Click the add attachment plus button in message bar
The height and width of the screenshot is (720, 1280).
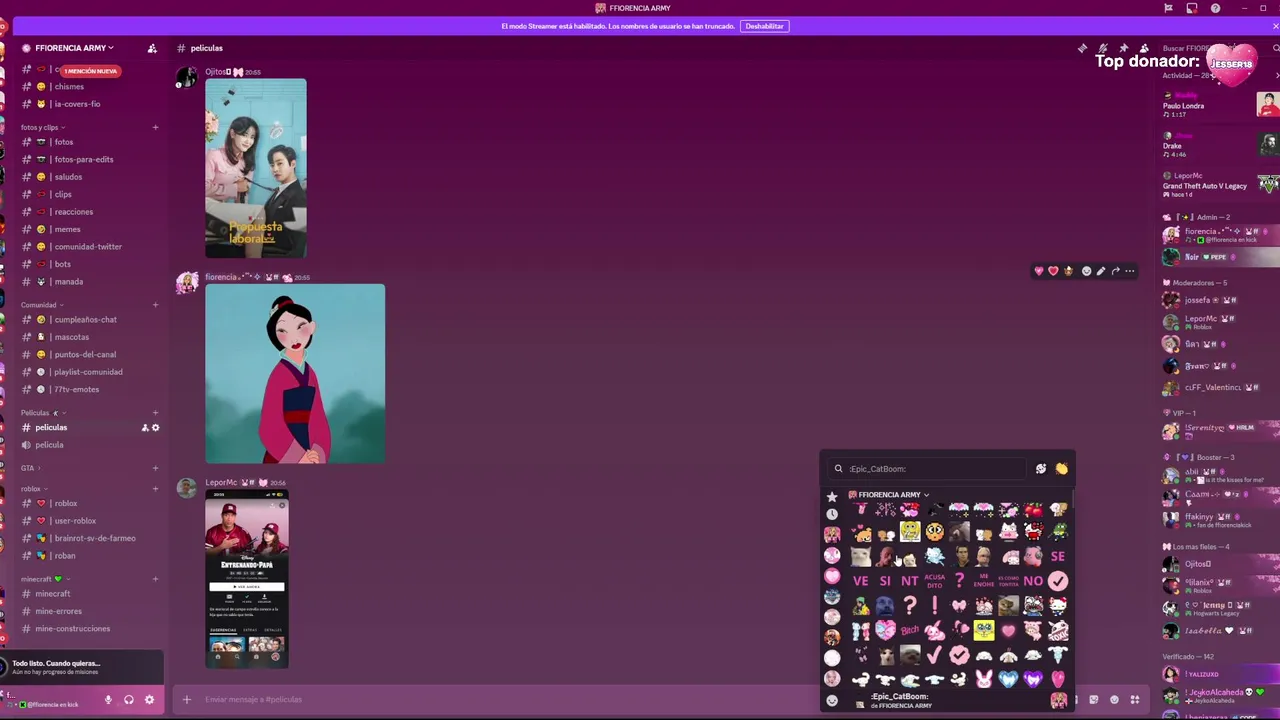[x=186, y=699]
